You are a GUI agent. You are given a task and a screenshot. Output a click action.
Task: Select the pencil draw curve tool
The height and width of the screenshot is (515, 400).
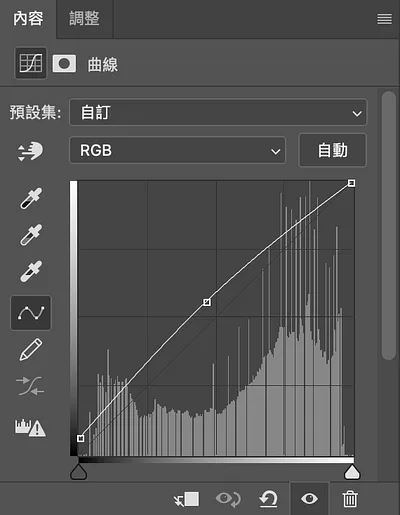point(31,350)
